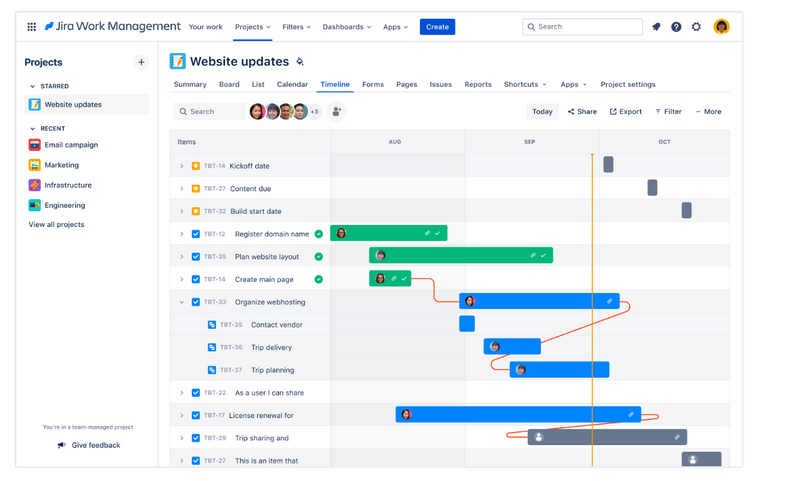Viewport: 800px width, 481px height.
Task: Switch to the Board tab
Action: (229, 85)
